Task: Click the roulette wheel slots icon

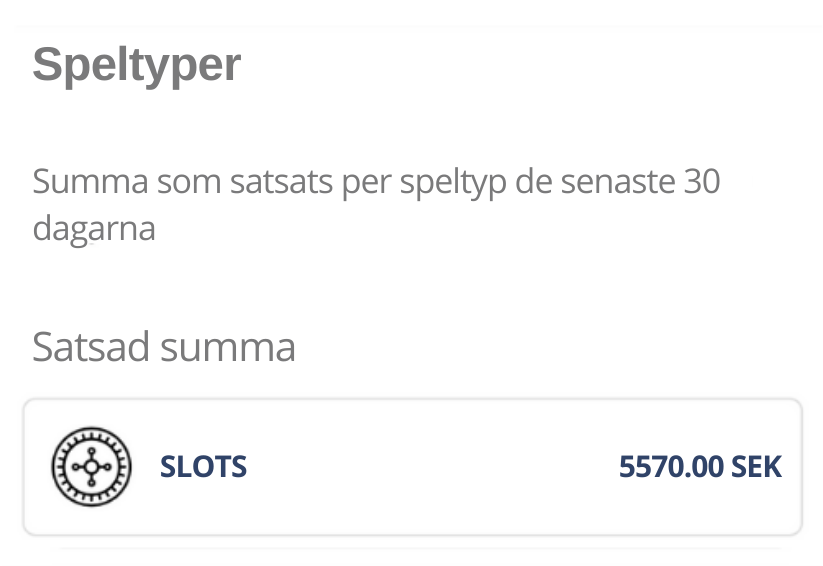Action: (91, 467)
